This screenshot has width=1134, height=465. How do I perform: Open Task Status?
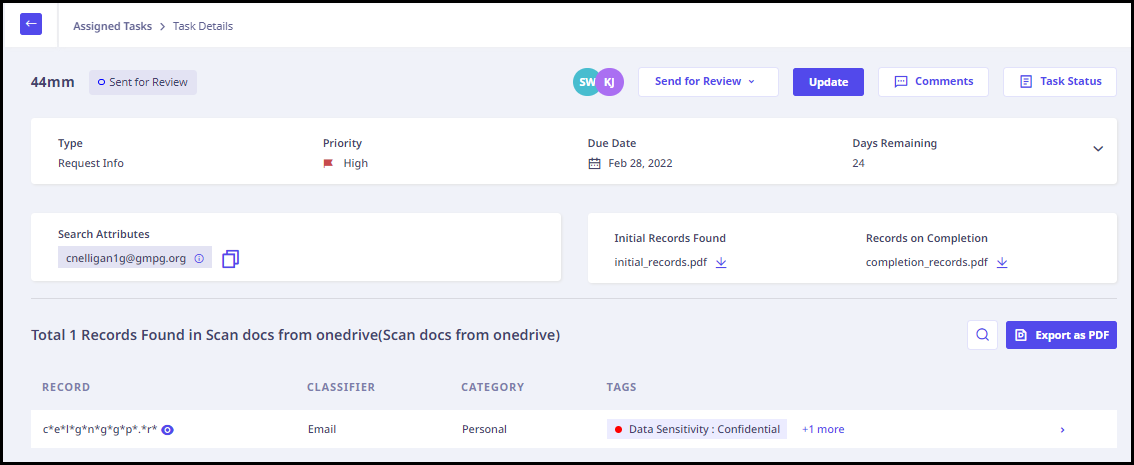coord(1060,82)
